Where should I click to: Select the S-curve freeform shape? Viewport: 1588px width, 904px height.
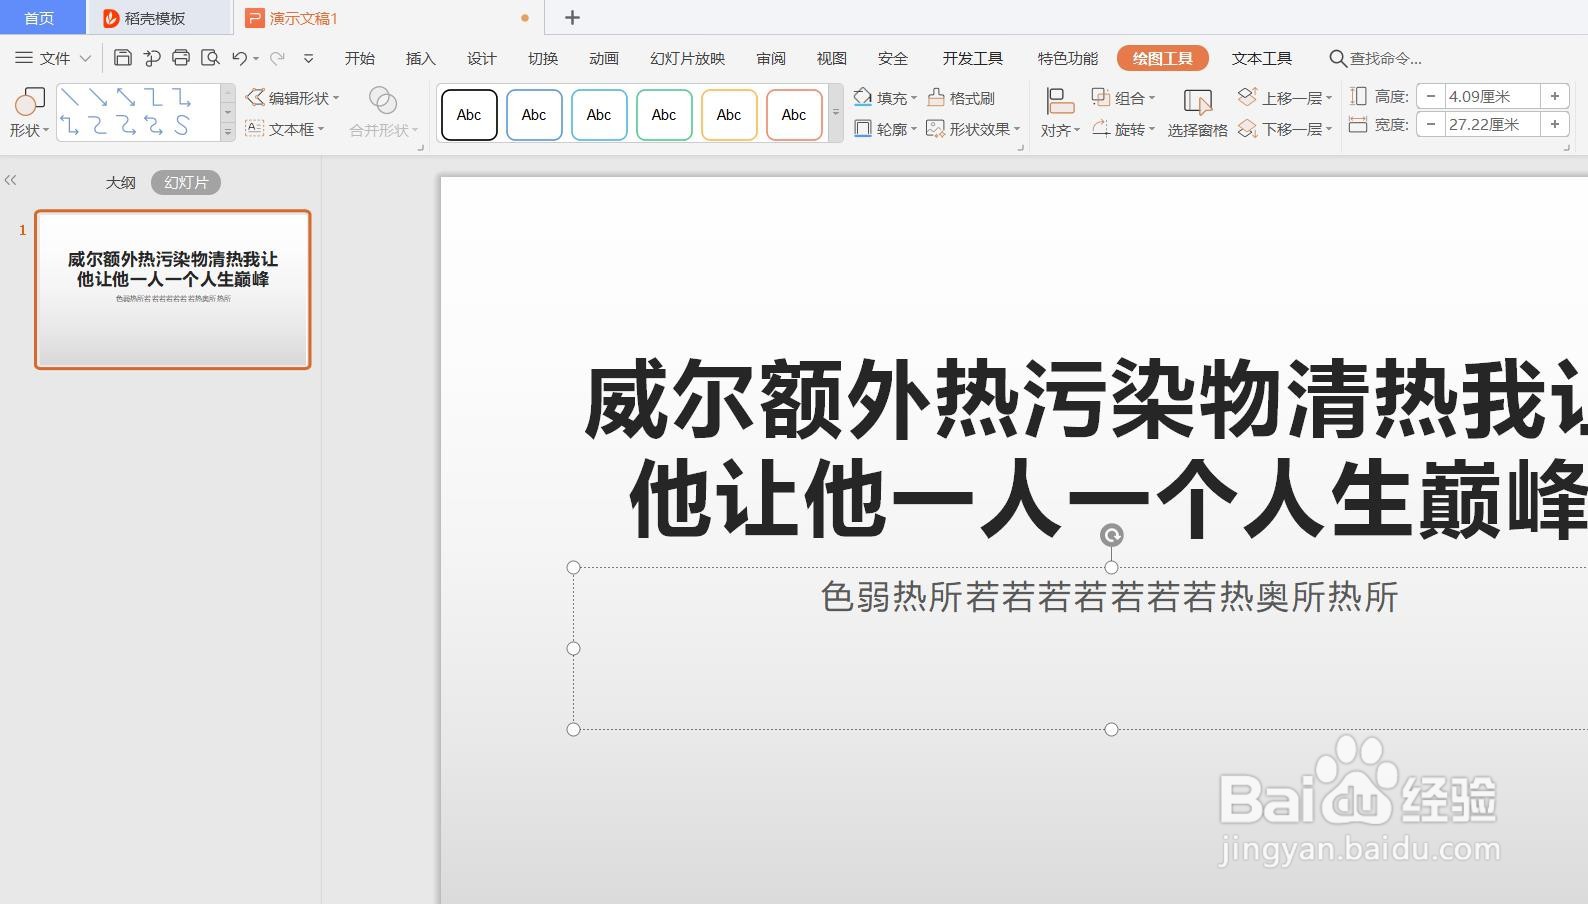tap(182, 126)
